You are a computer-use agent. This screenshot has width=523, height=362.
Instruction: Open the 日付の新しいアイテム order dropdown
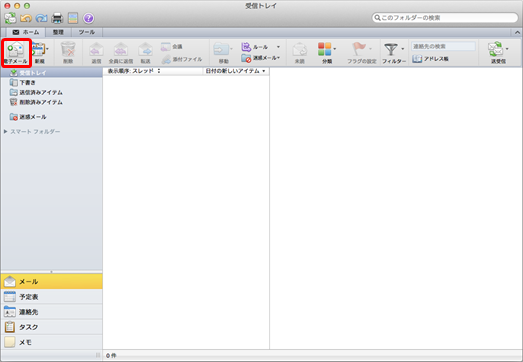click(x=235, y=71)
